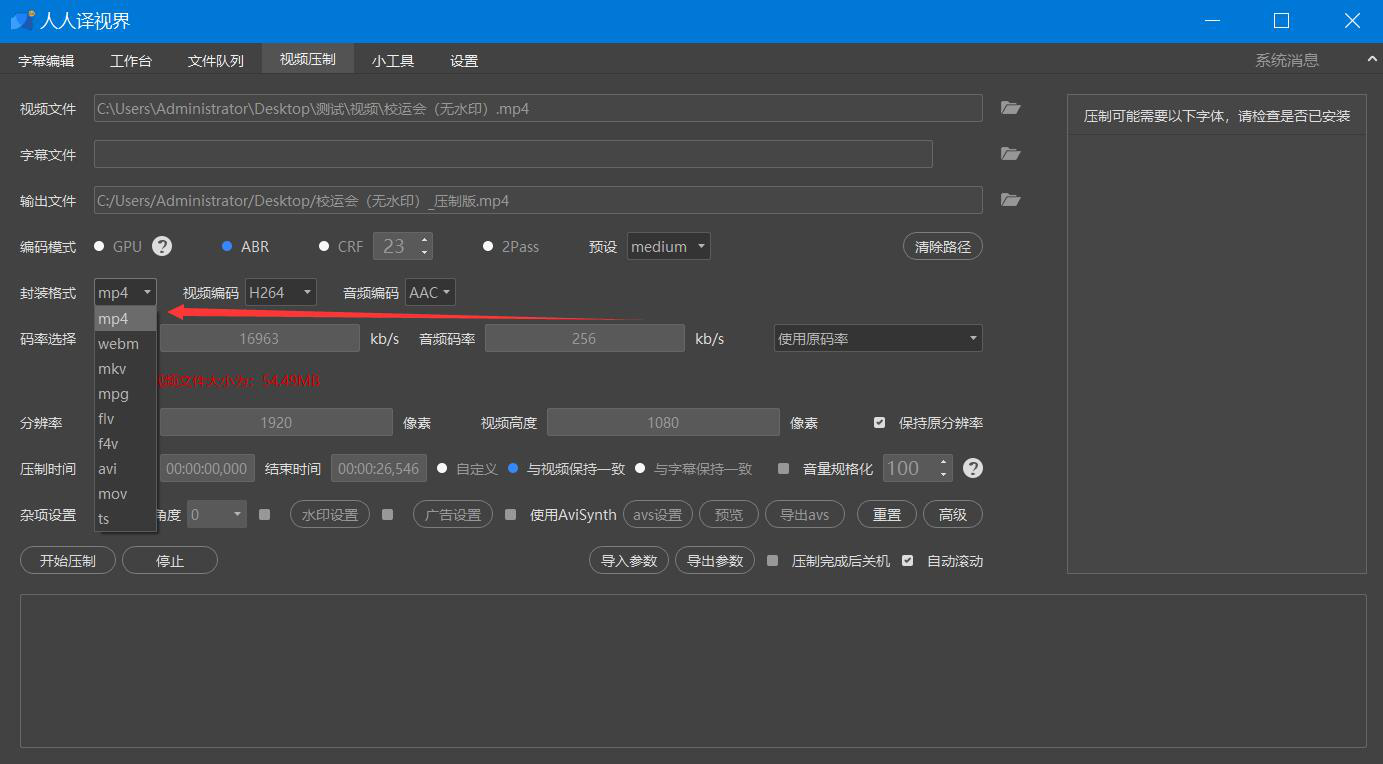Click help icon next to GPU option
Image resolution: width=1383 pixels, height=764 pixels.
click(162, 246)
